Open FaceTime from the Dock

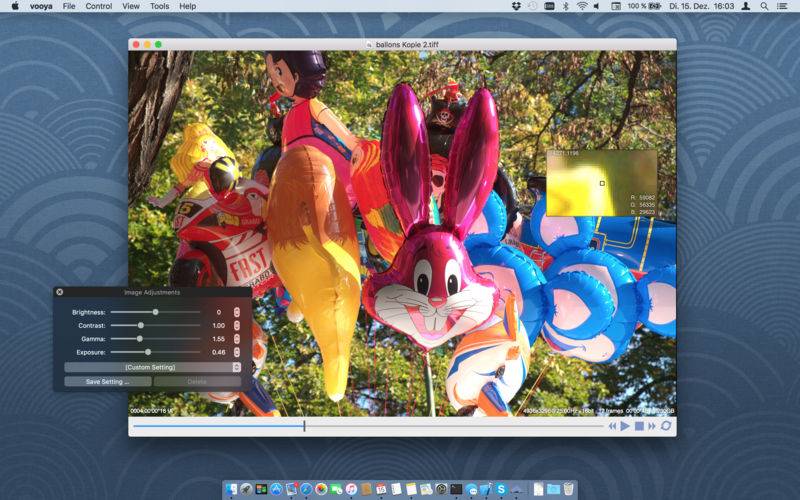pyautogui.click(x=336, y=489)
